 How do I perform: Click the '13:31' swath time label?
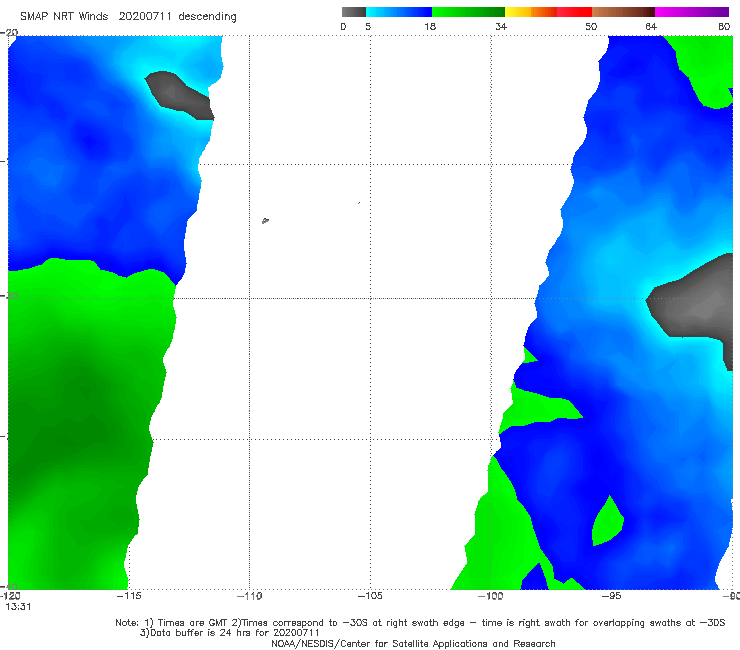[x=18, y=607]
